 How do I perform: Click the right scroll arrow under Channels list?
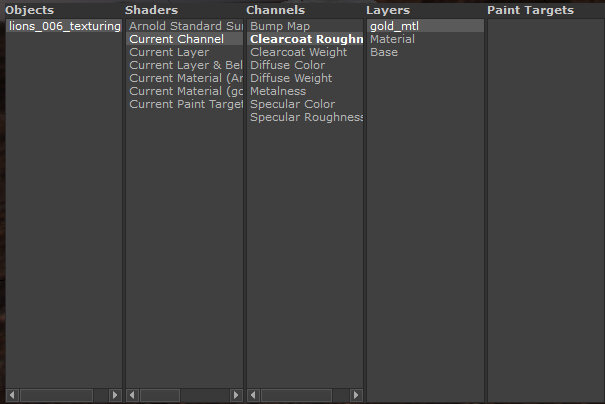pyautogui.click(x=356, y=396)
